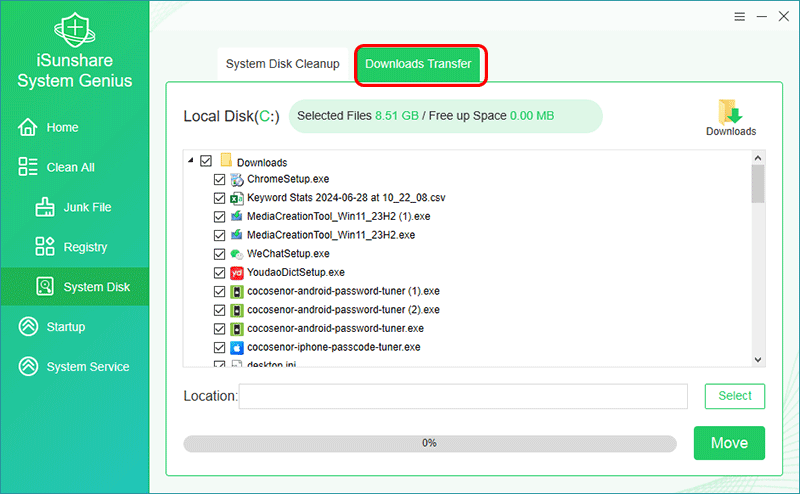
Task: Click the file list scroll down arrow
Action: coord(758,360)
